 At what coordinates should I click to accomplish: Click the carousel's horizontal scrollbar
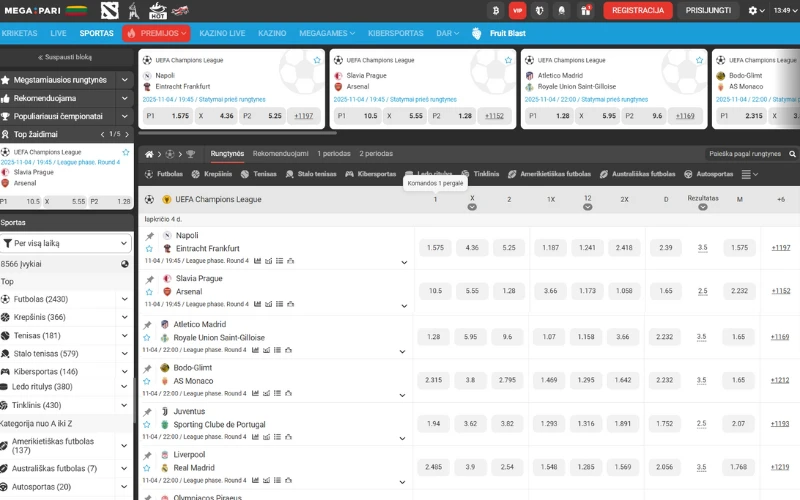coord(240,132)
